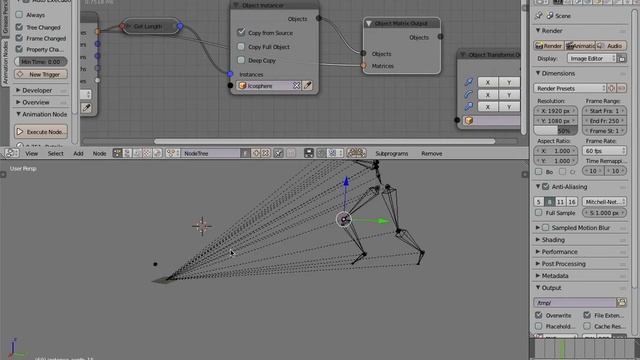
Task: Open the Remove menu
Action: tap(431, 153)
